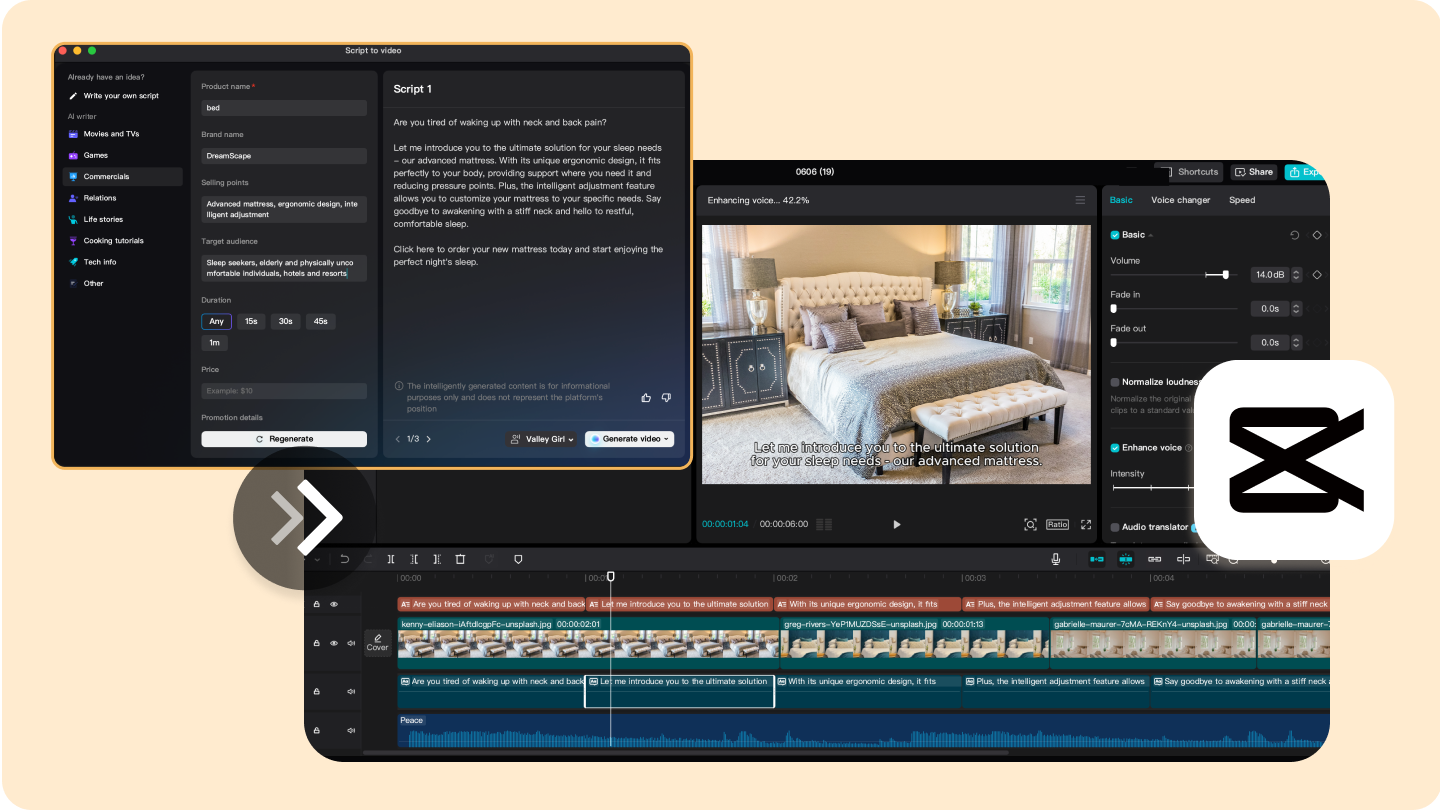
Task: Click the linkage chain icon in timeline toolbar
Action: pos(1155,559)
